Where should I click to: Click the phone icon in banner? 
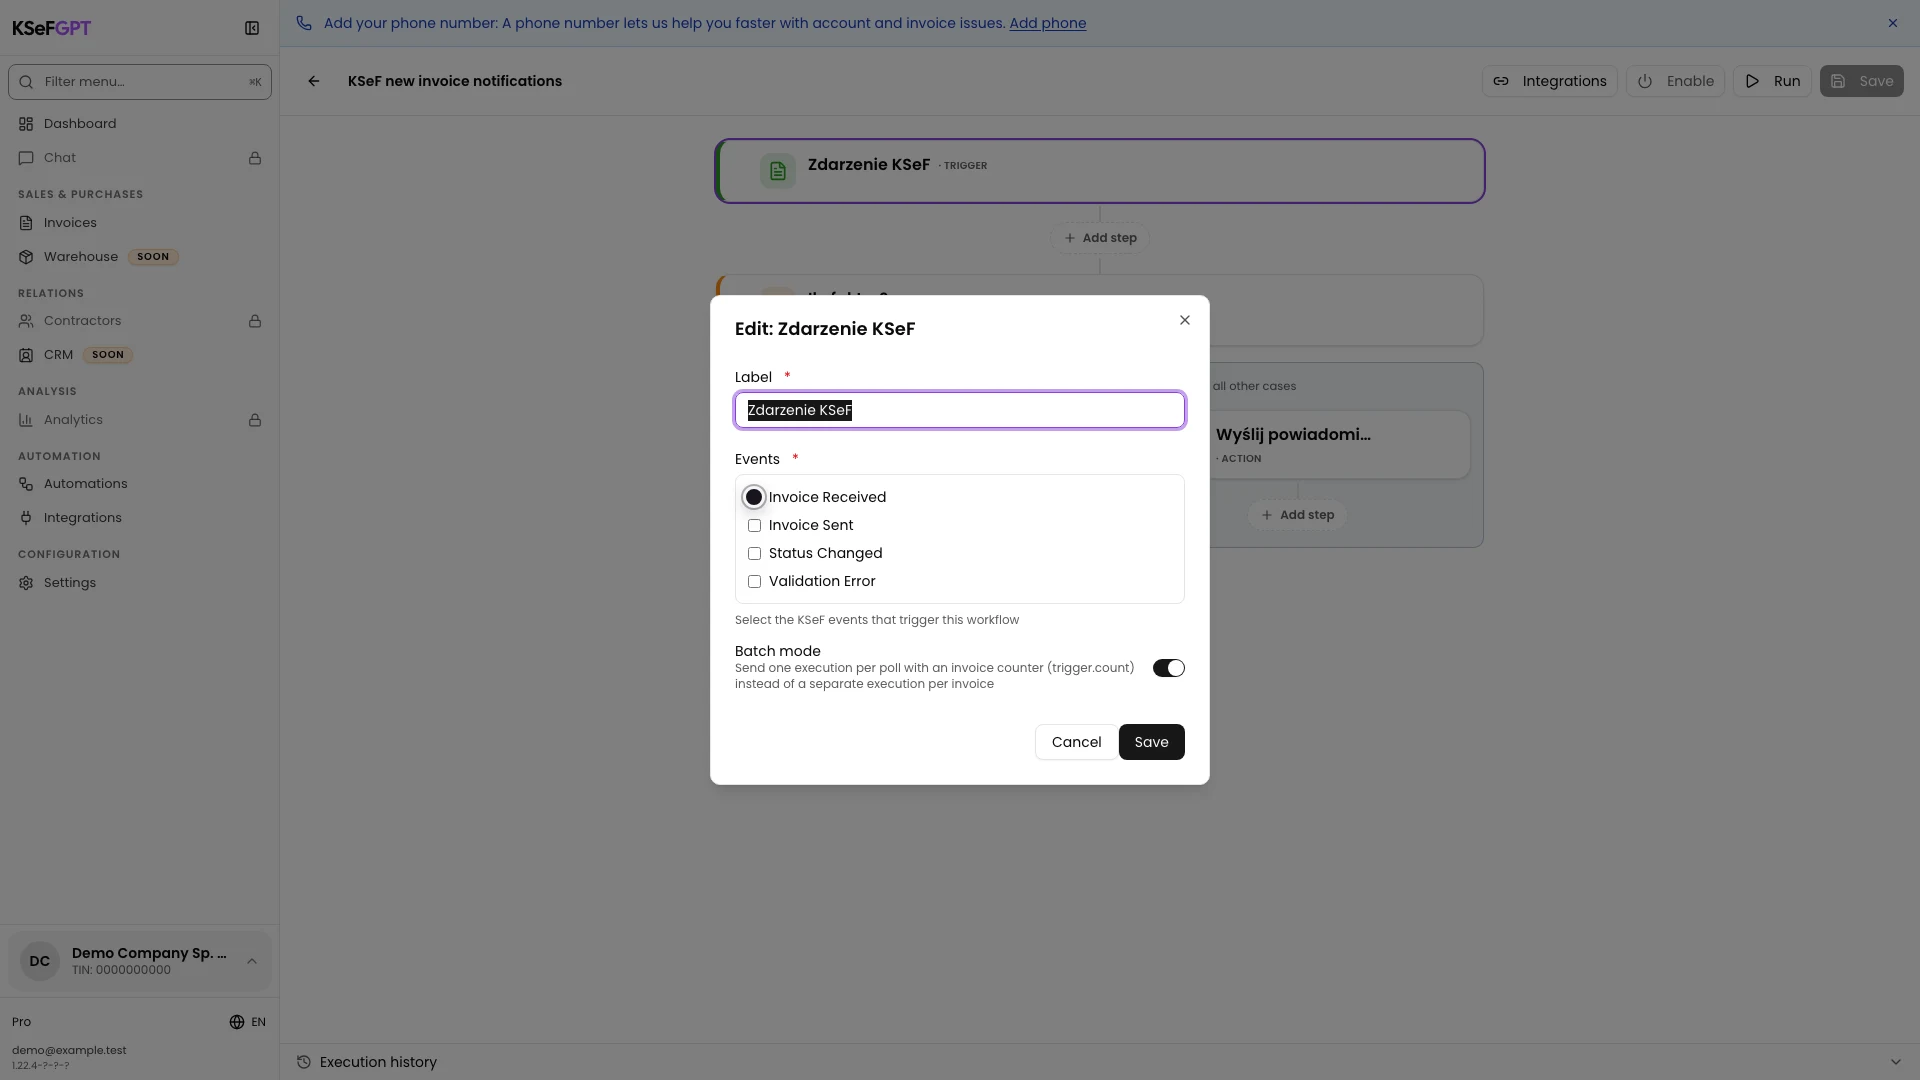pyautogui.click(x=304, y=23)
